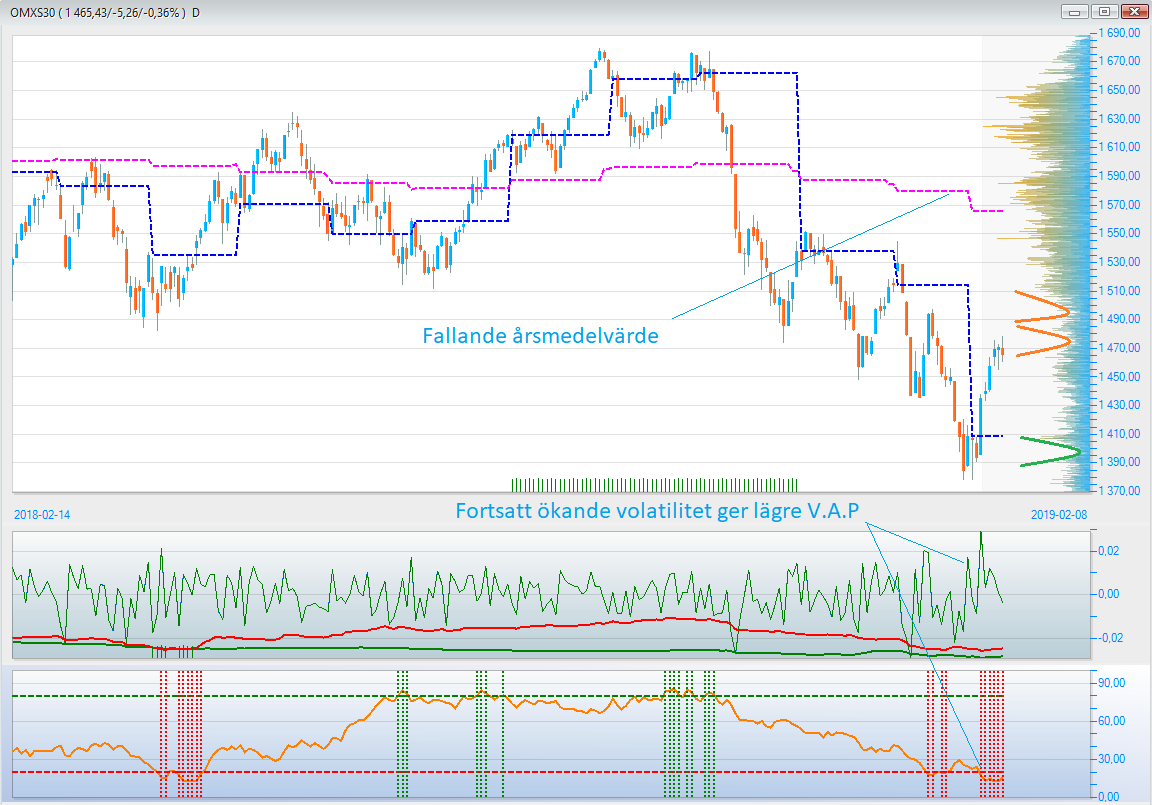Click the 1 650,00 price axis label
The width and height of the screenshot is (1152, 805).
(x=1120, y=90)
